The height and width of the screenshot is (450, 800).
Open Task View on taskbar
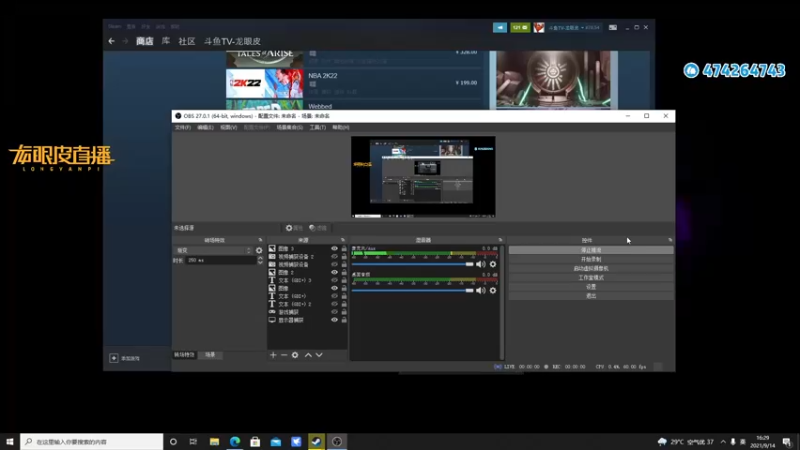(x=193, y=441)
